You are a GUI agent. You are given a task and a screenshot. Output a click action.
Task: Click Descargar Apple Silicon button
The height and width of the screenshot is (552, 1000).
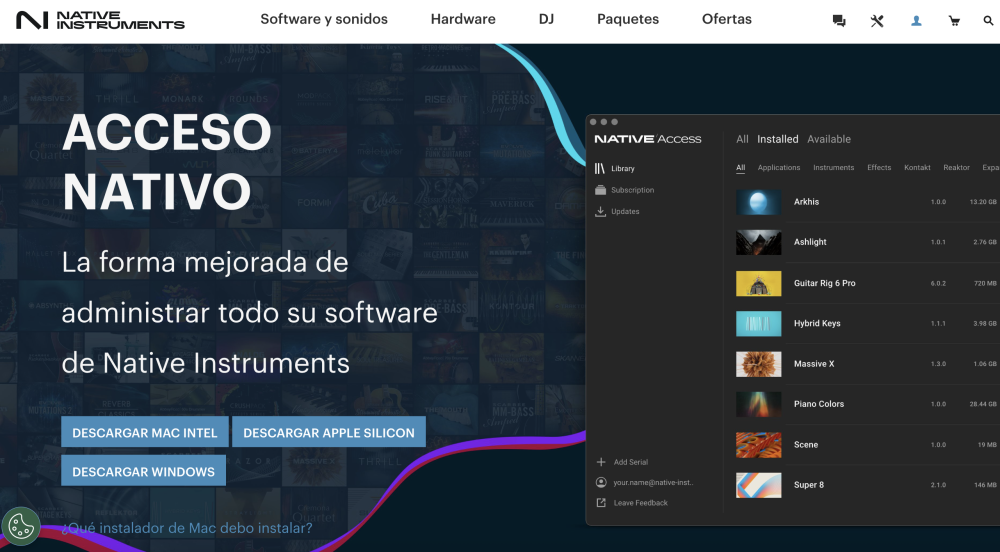click(x=329, y=432)
